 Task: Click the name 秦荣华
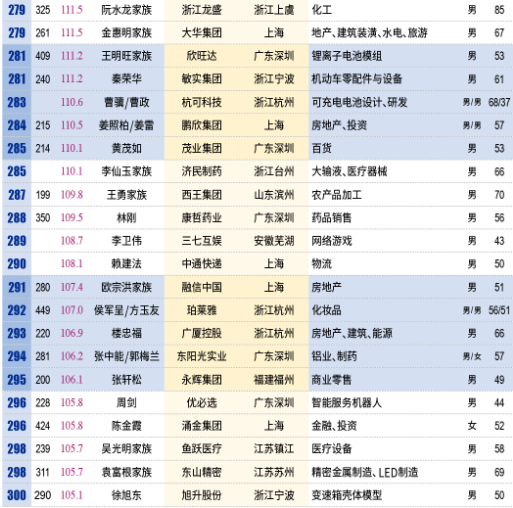point(127,79)
